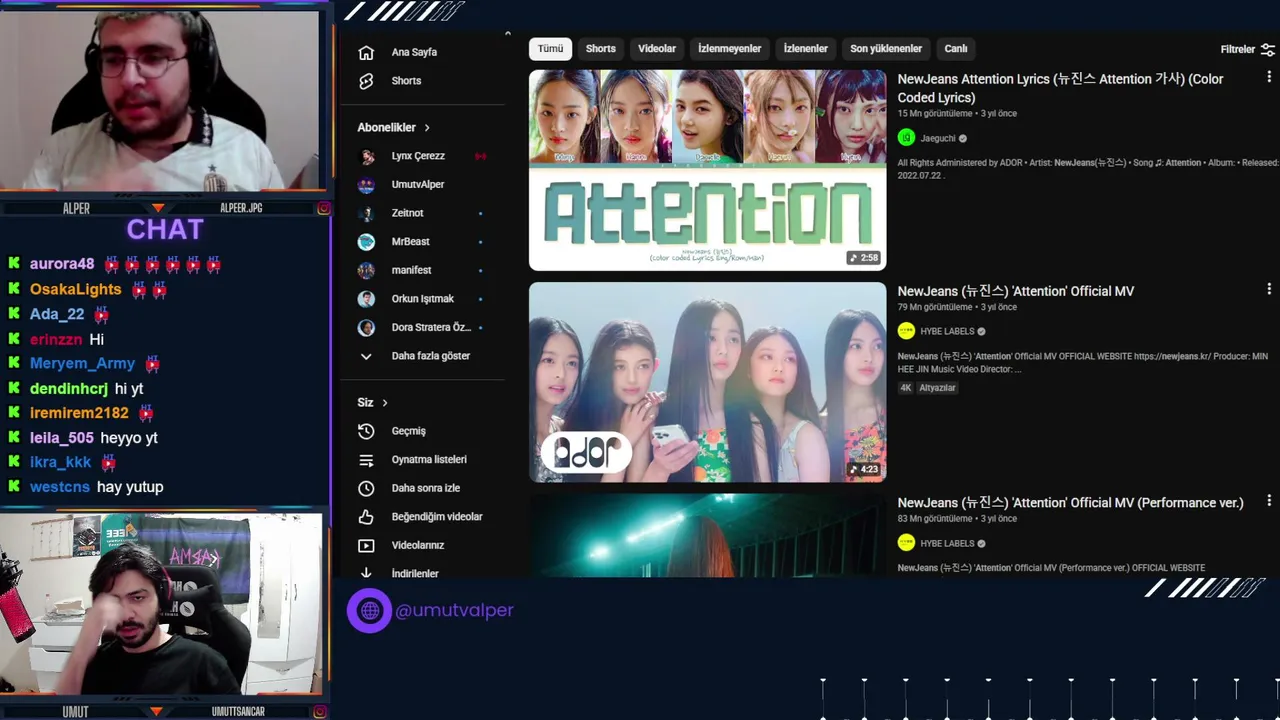Open Orkun Işıtmak channel avatar
This screenshot has width=1280, height=720.
367,299
